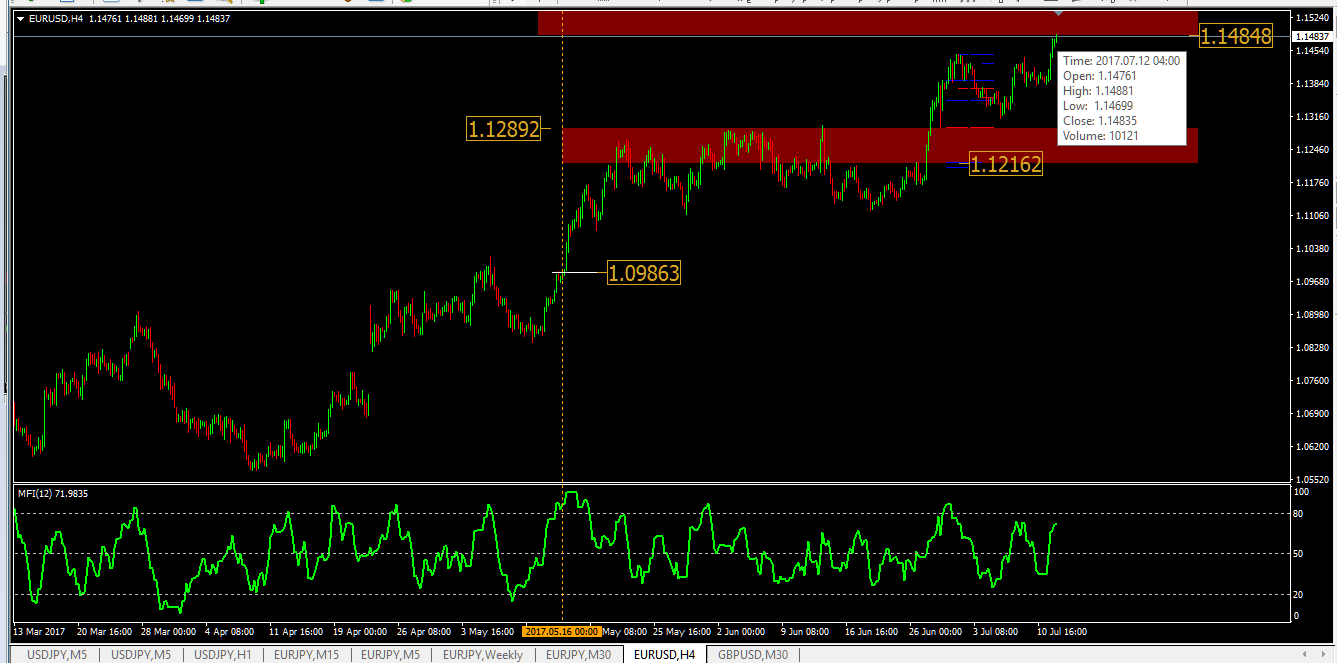This screenshot has height=663, width=1337.
Task: Switch to the EURJPY,M15 chart tab
Action: [308, 655]
